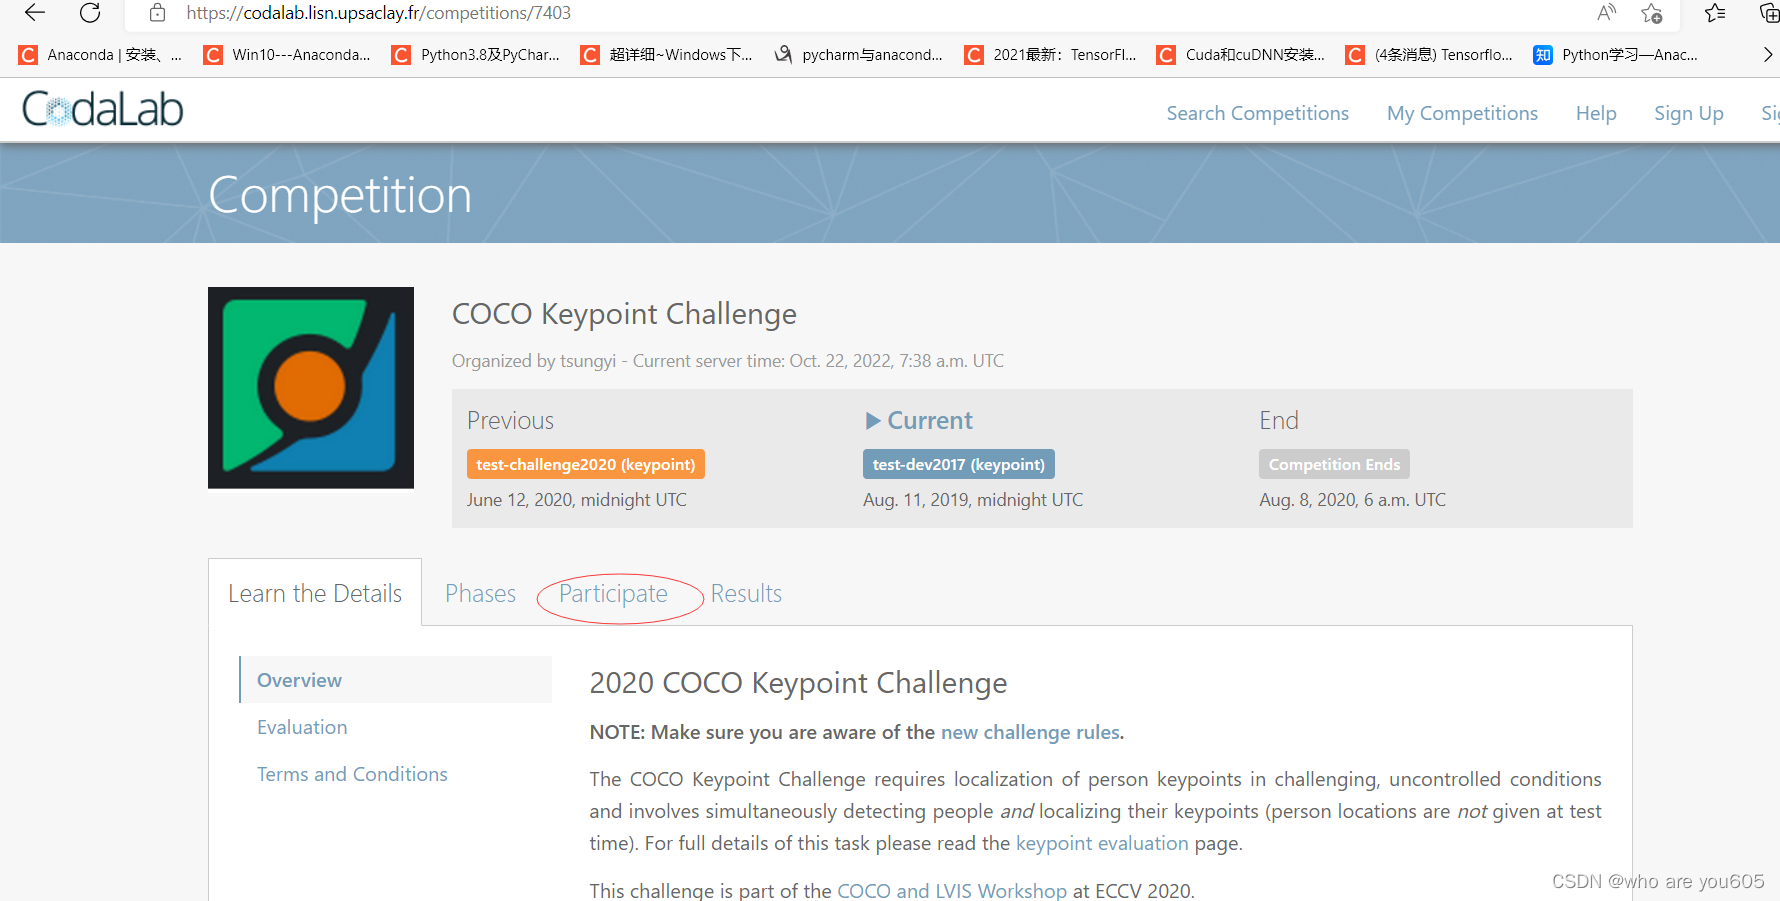Click the CodaLab logo
This screenshot has width=1780, height=901.
103,110
